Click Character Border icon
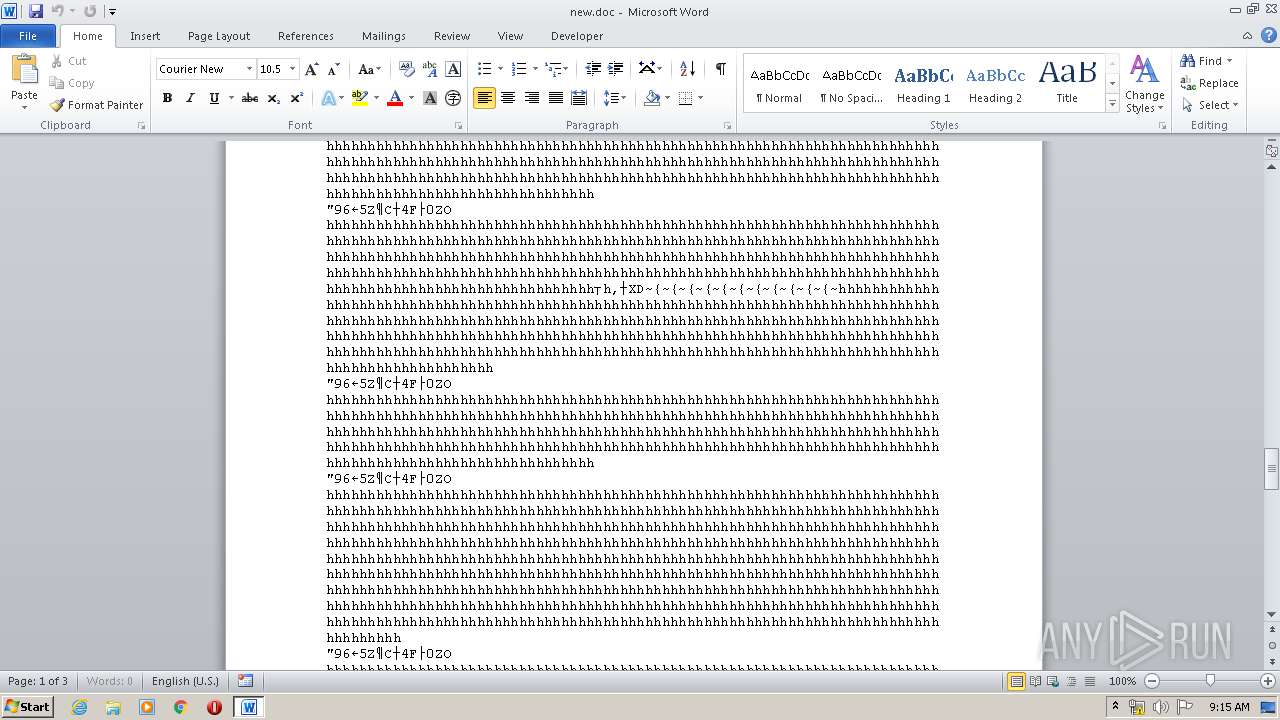This screenshot has height=720, width=1280. 453,69
